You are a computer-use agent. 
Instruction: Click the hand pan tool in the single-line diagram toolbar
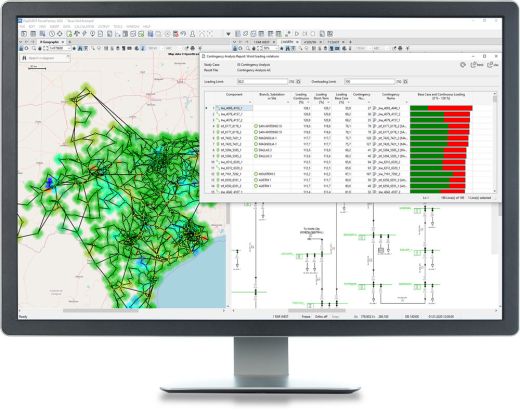(253, 49)
